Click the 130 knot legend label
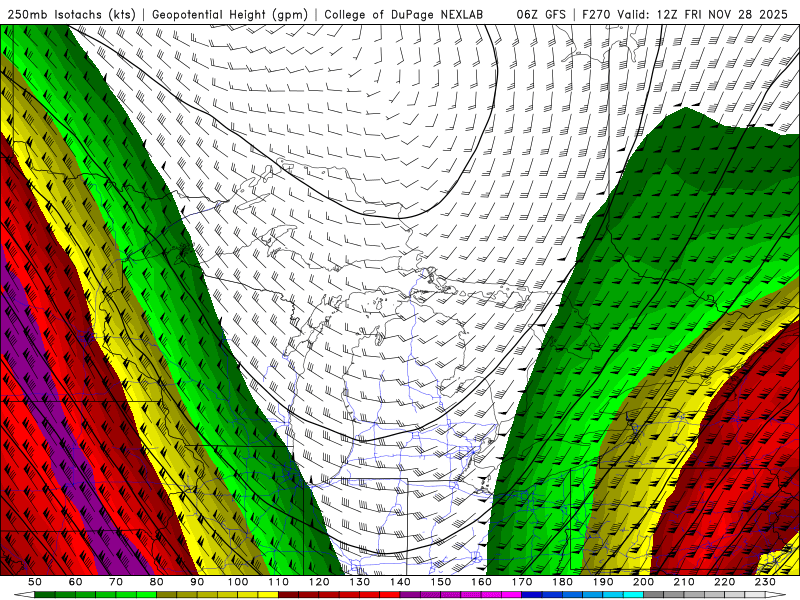Screen dimensions: 800x600 pyautogui.click(x=359, y=582)
